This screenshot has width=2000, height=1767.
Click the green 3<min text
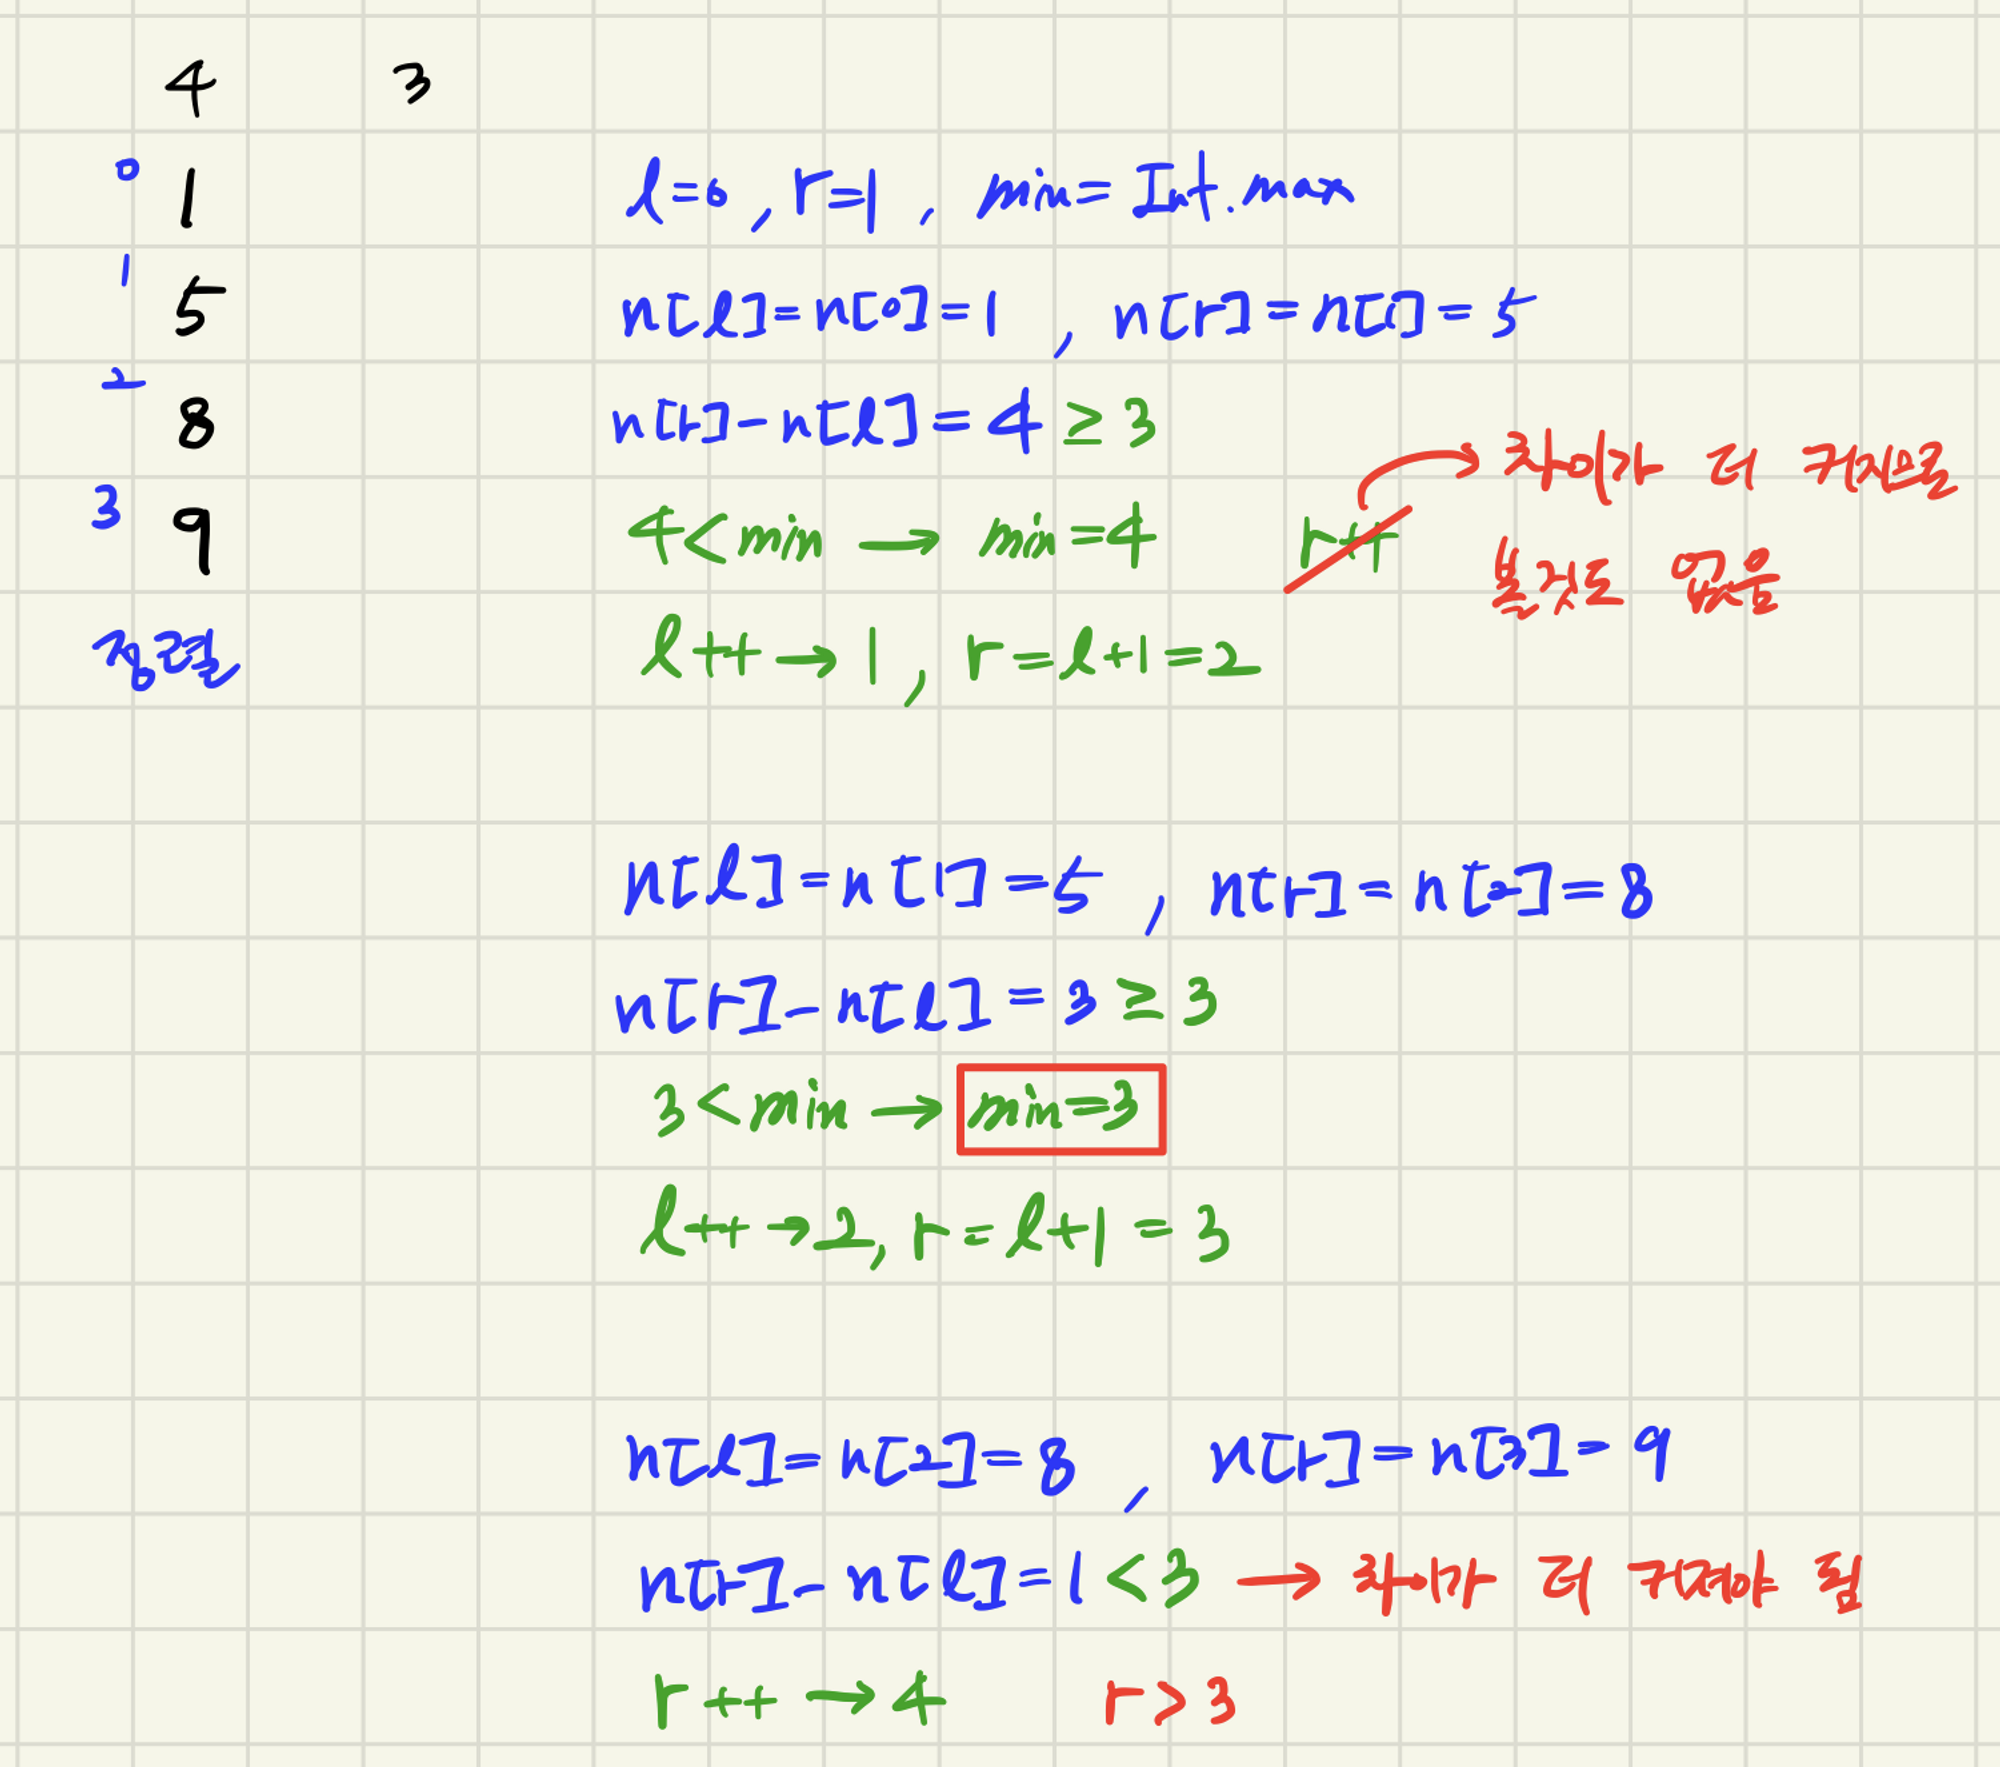pyautogui.click(x=750, y=1108)
